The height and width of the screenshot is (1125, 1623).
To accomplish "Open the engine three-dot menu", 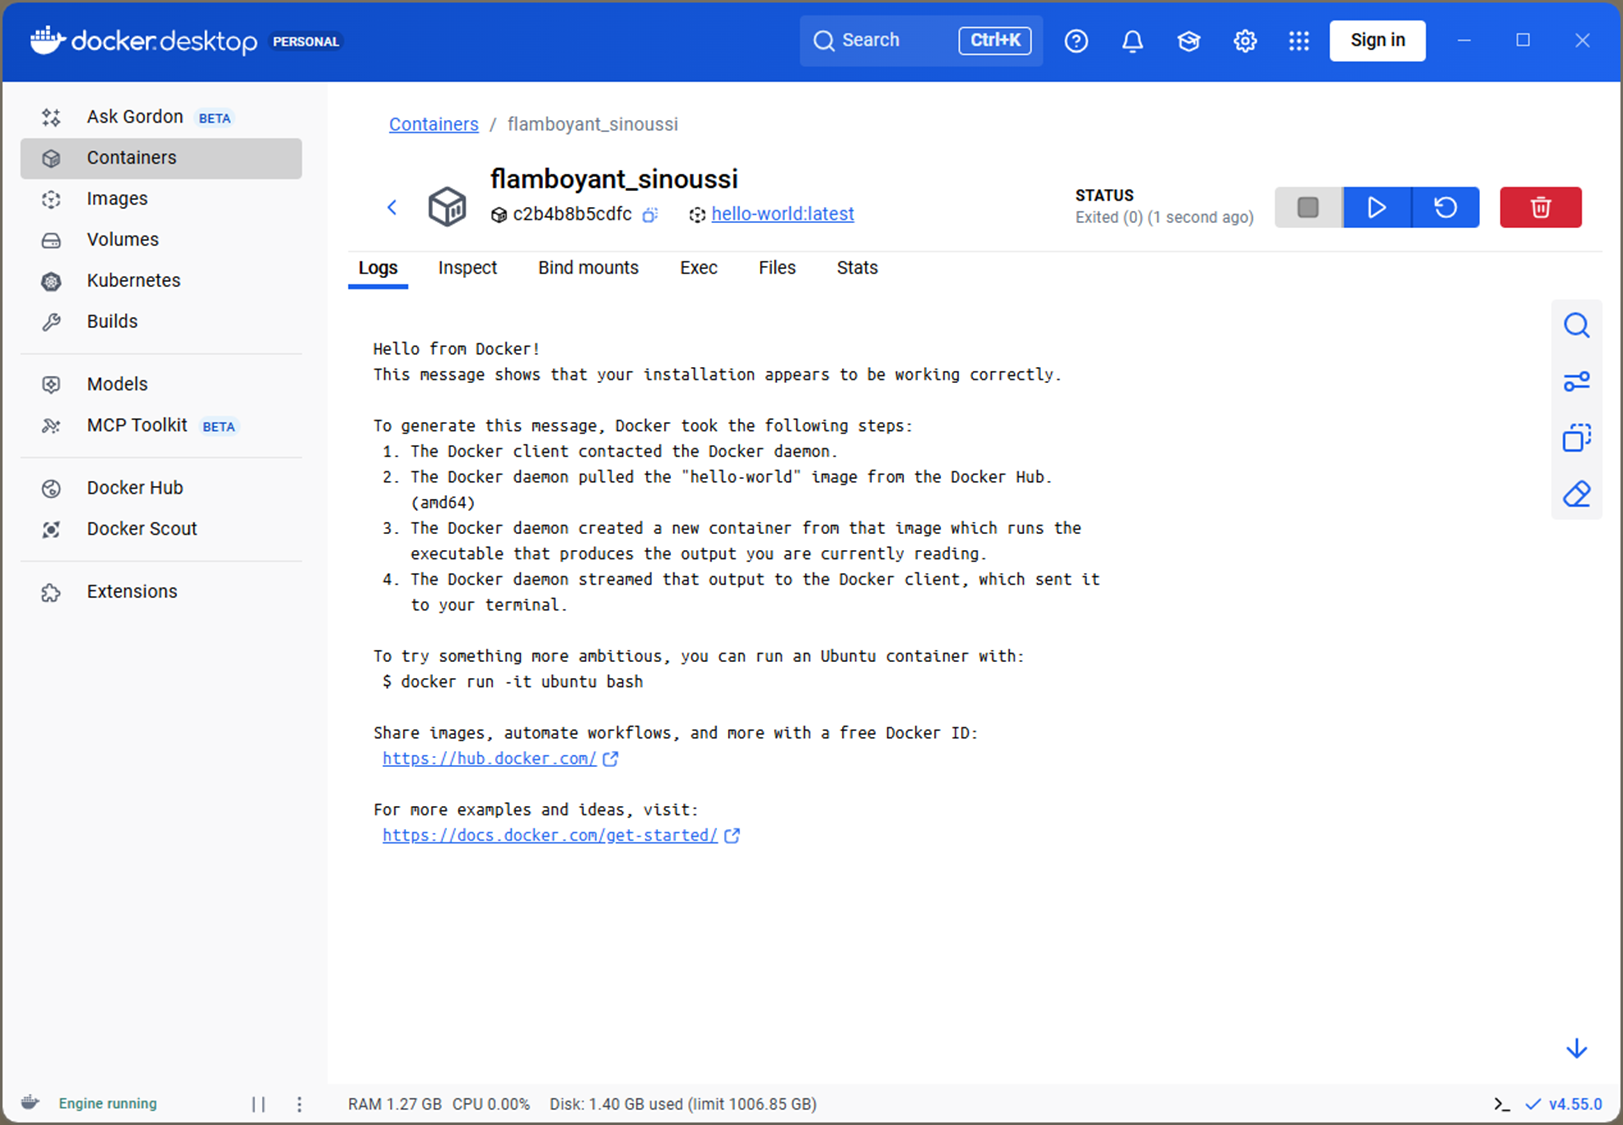I will click(x=299, y=1104).
